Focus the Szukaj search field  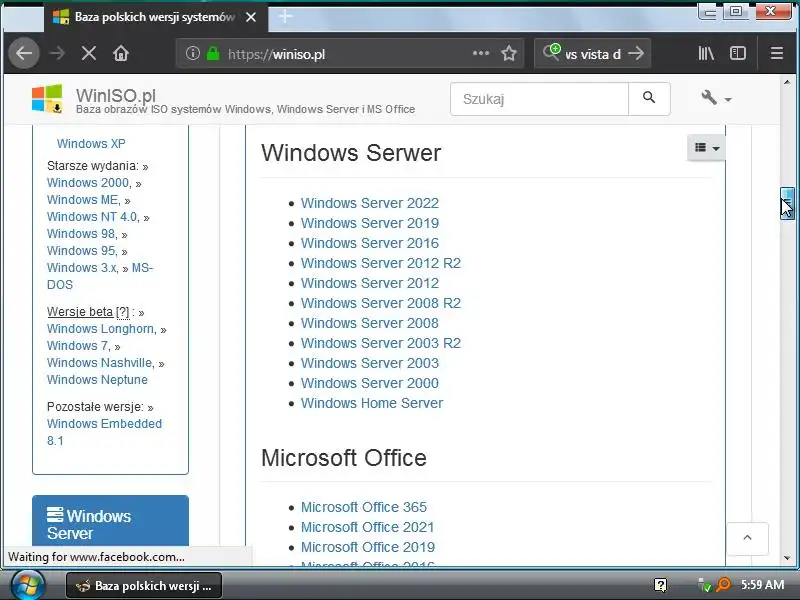point(539,98)
